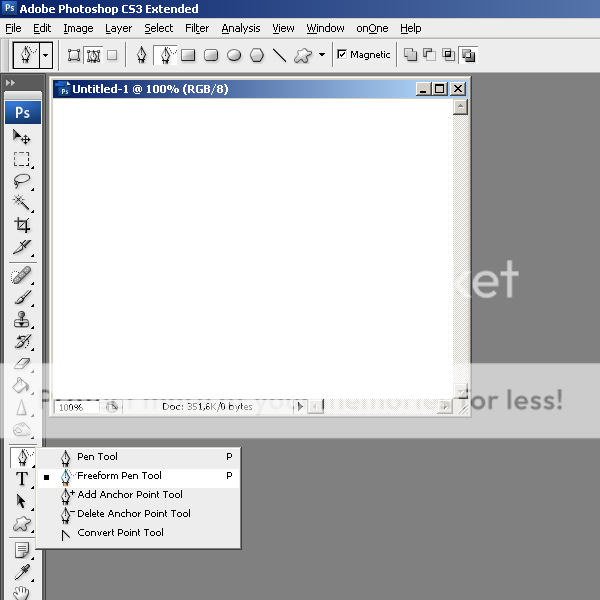
Task: Choose Rectangle shape in options bar
Action: (188, 55)
